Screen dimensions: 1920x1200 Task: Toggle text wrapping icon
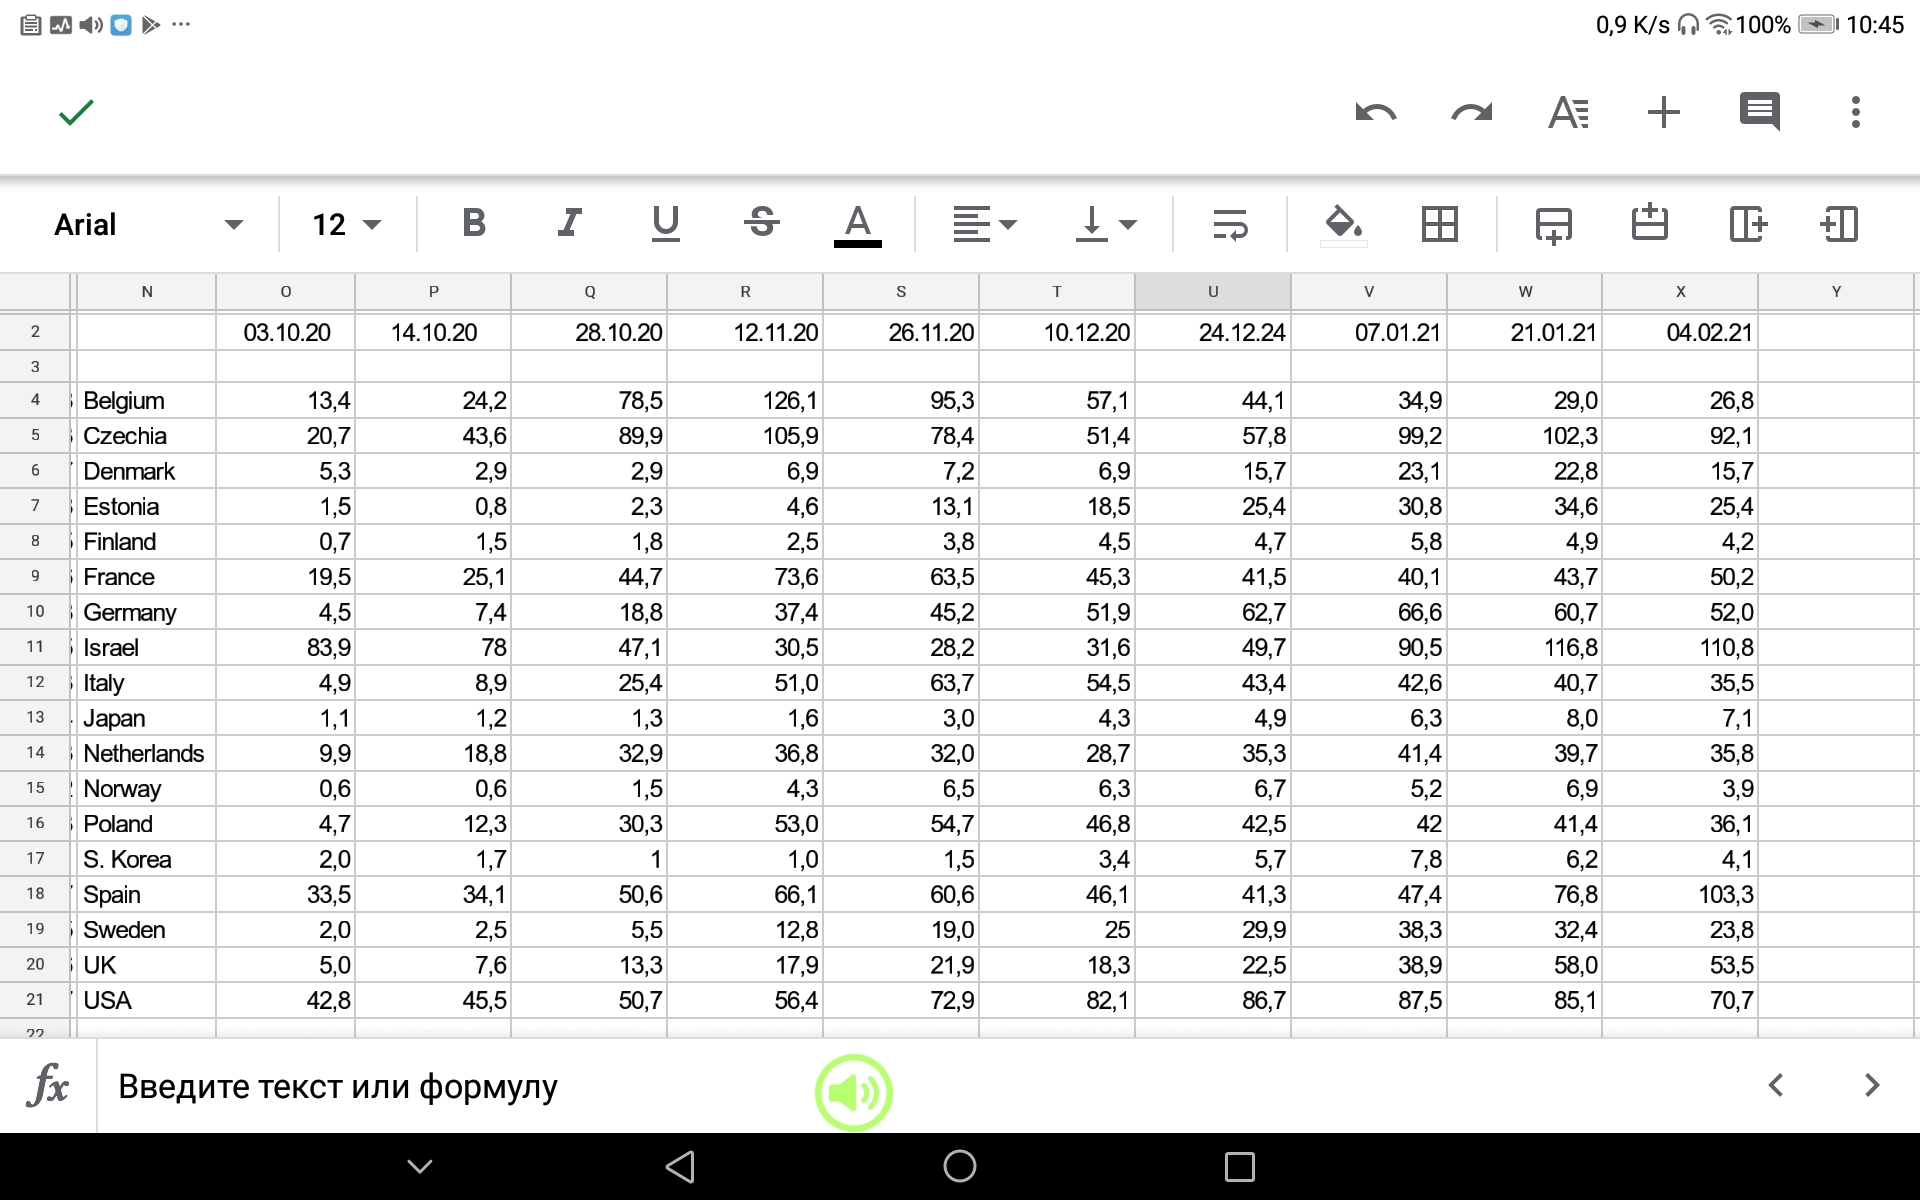pyautogui.click(x=1230, y=224)
